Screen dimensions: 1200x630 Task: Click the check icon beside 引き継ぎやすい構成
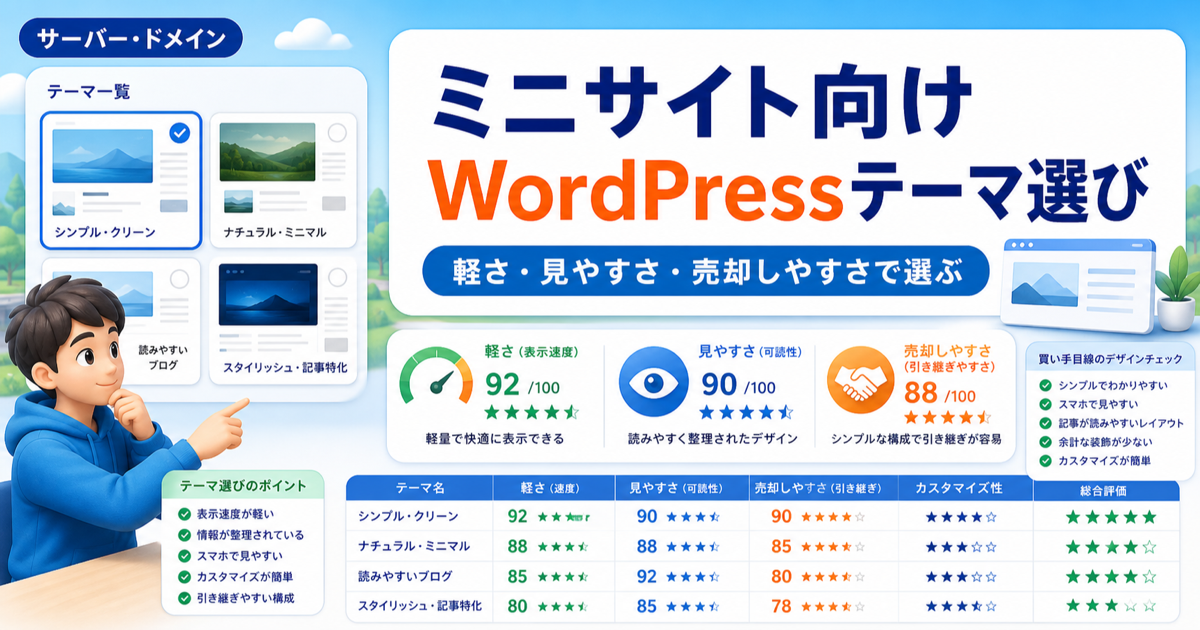pyautogui.click(x=183, y=599)
